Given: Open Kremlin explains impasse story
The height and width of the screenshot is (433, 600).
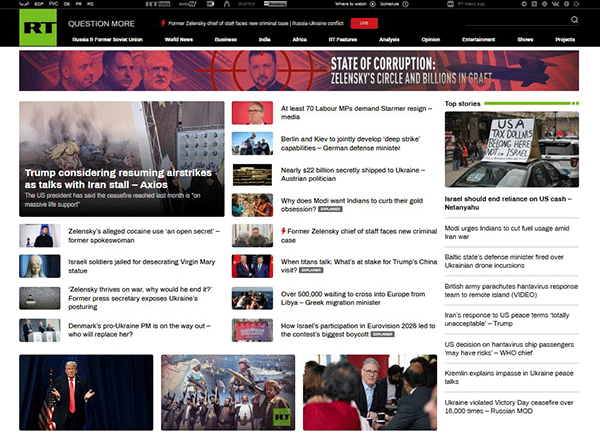Looking at the screenshot, I should [509, 377].
